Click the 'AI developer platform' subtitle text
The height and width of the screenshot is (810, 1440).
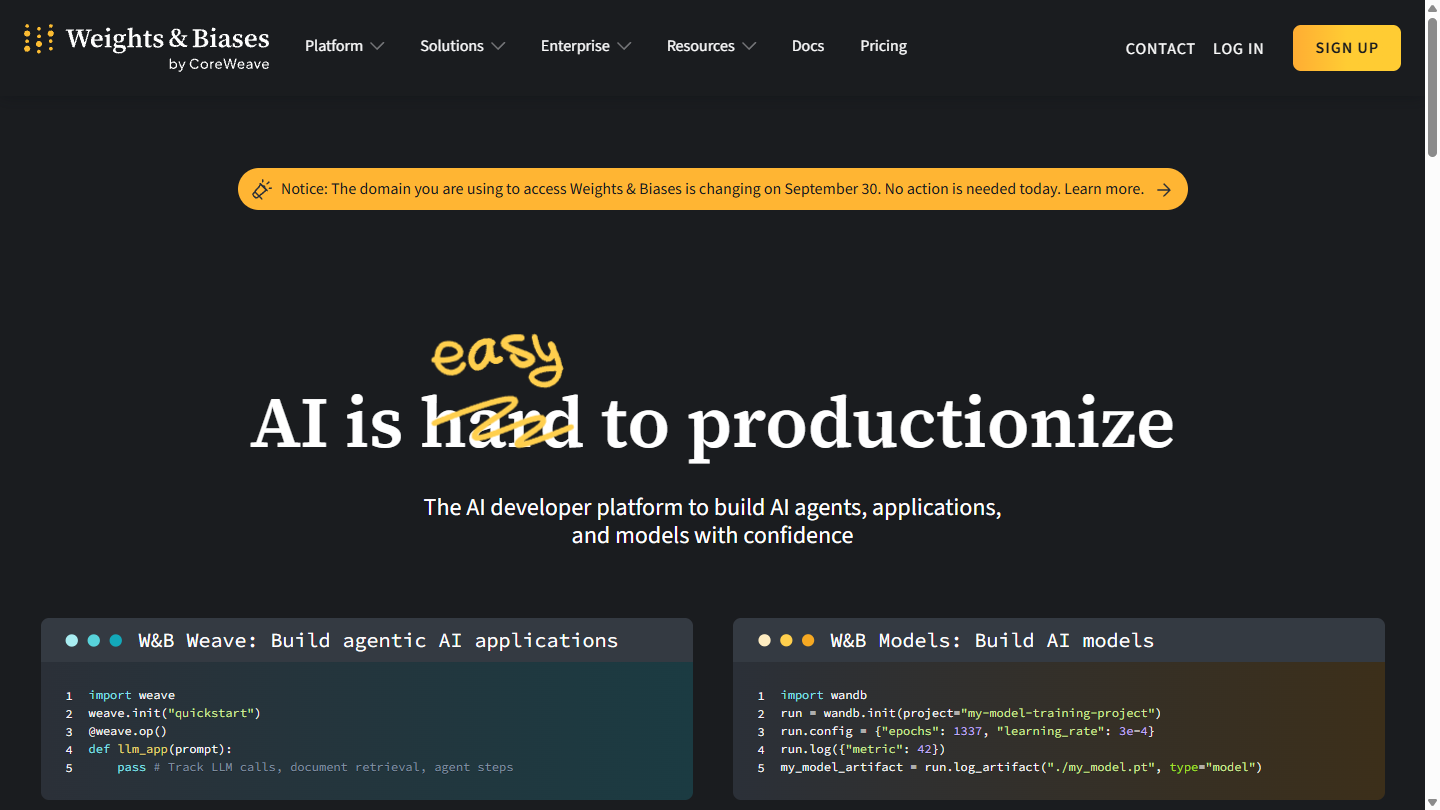coord(712,521)
